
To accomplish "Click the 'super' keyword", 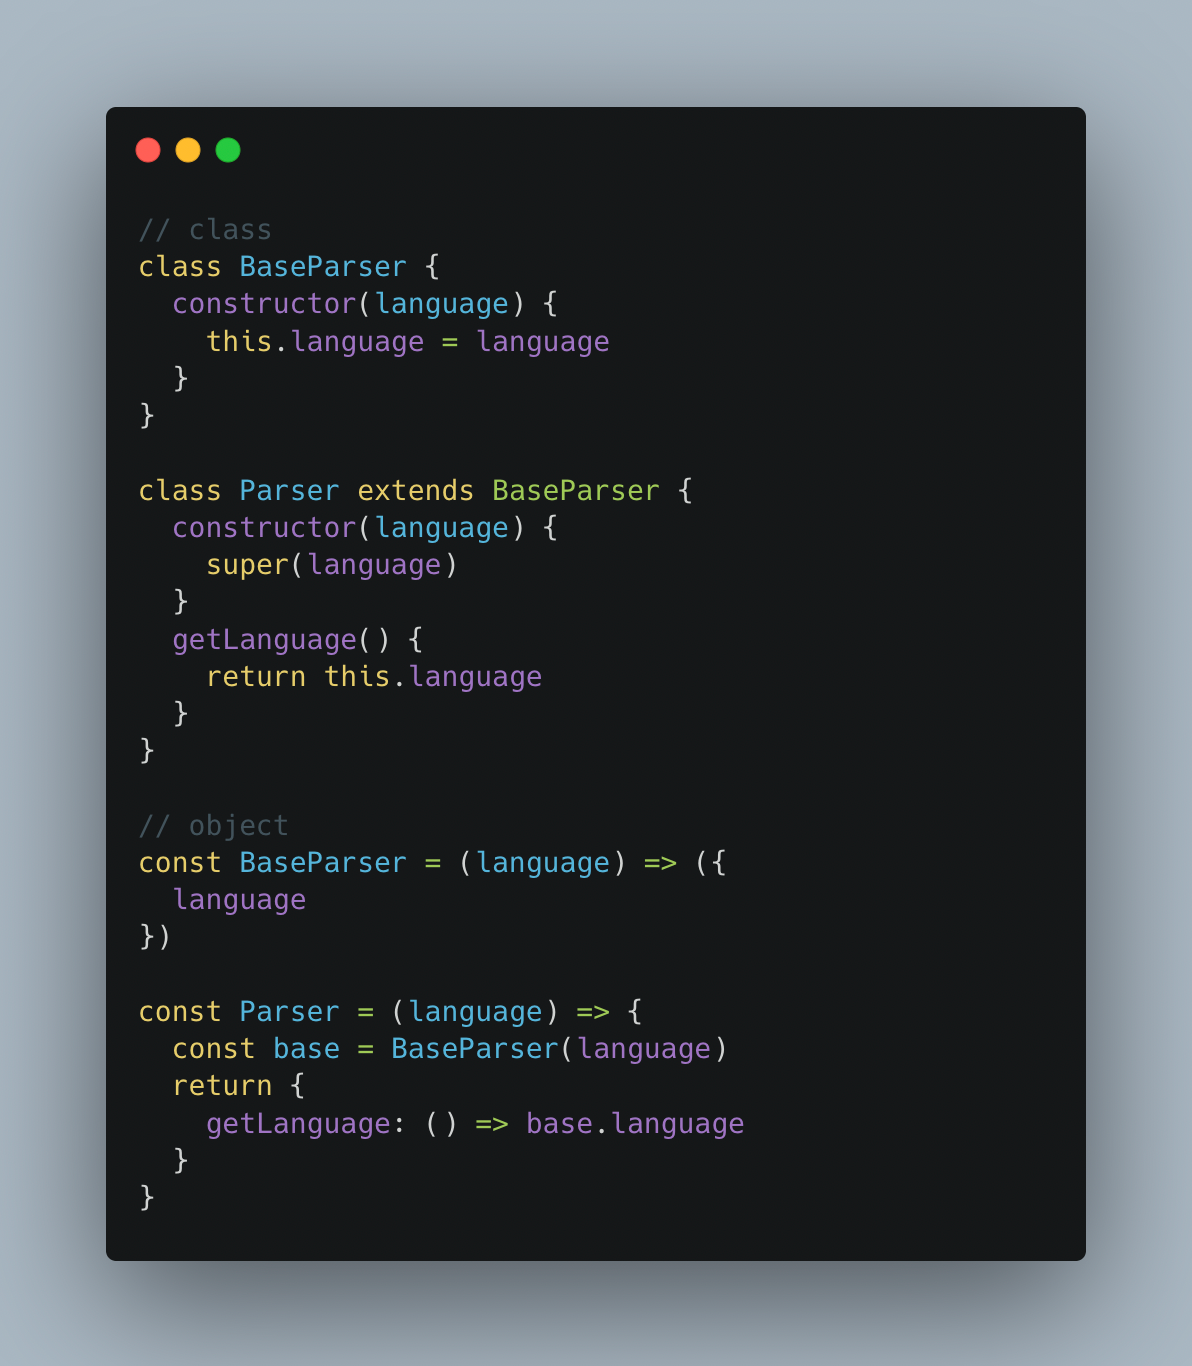I will click(x=248, y=565).
